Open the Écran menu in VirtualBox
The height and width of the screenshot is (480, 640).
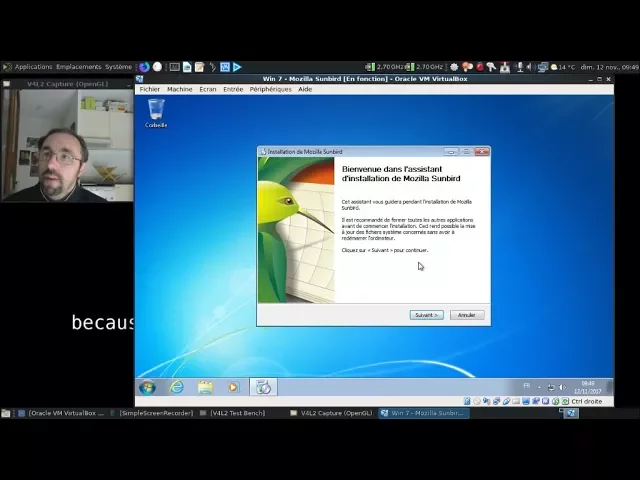(208, 89)
